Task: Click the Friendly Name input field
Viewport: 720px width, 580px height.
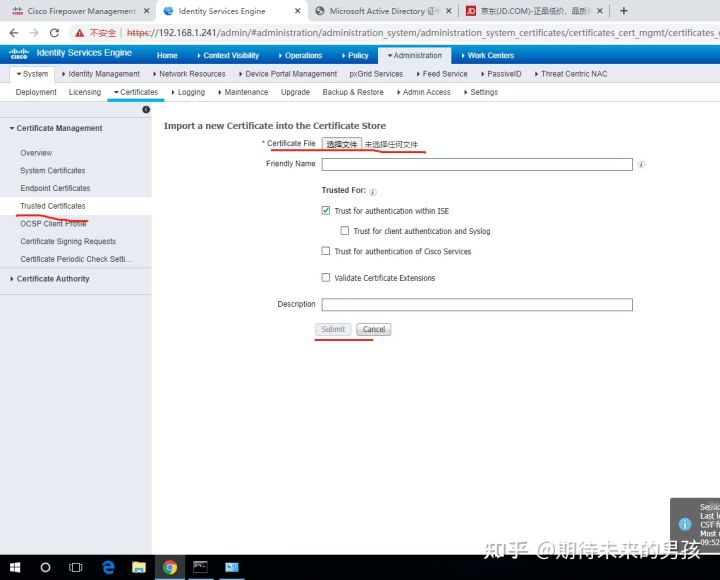Action: [477, 164]
